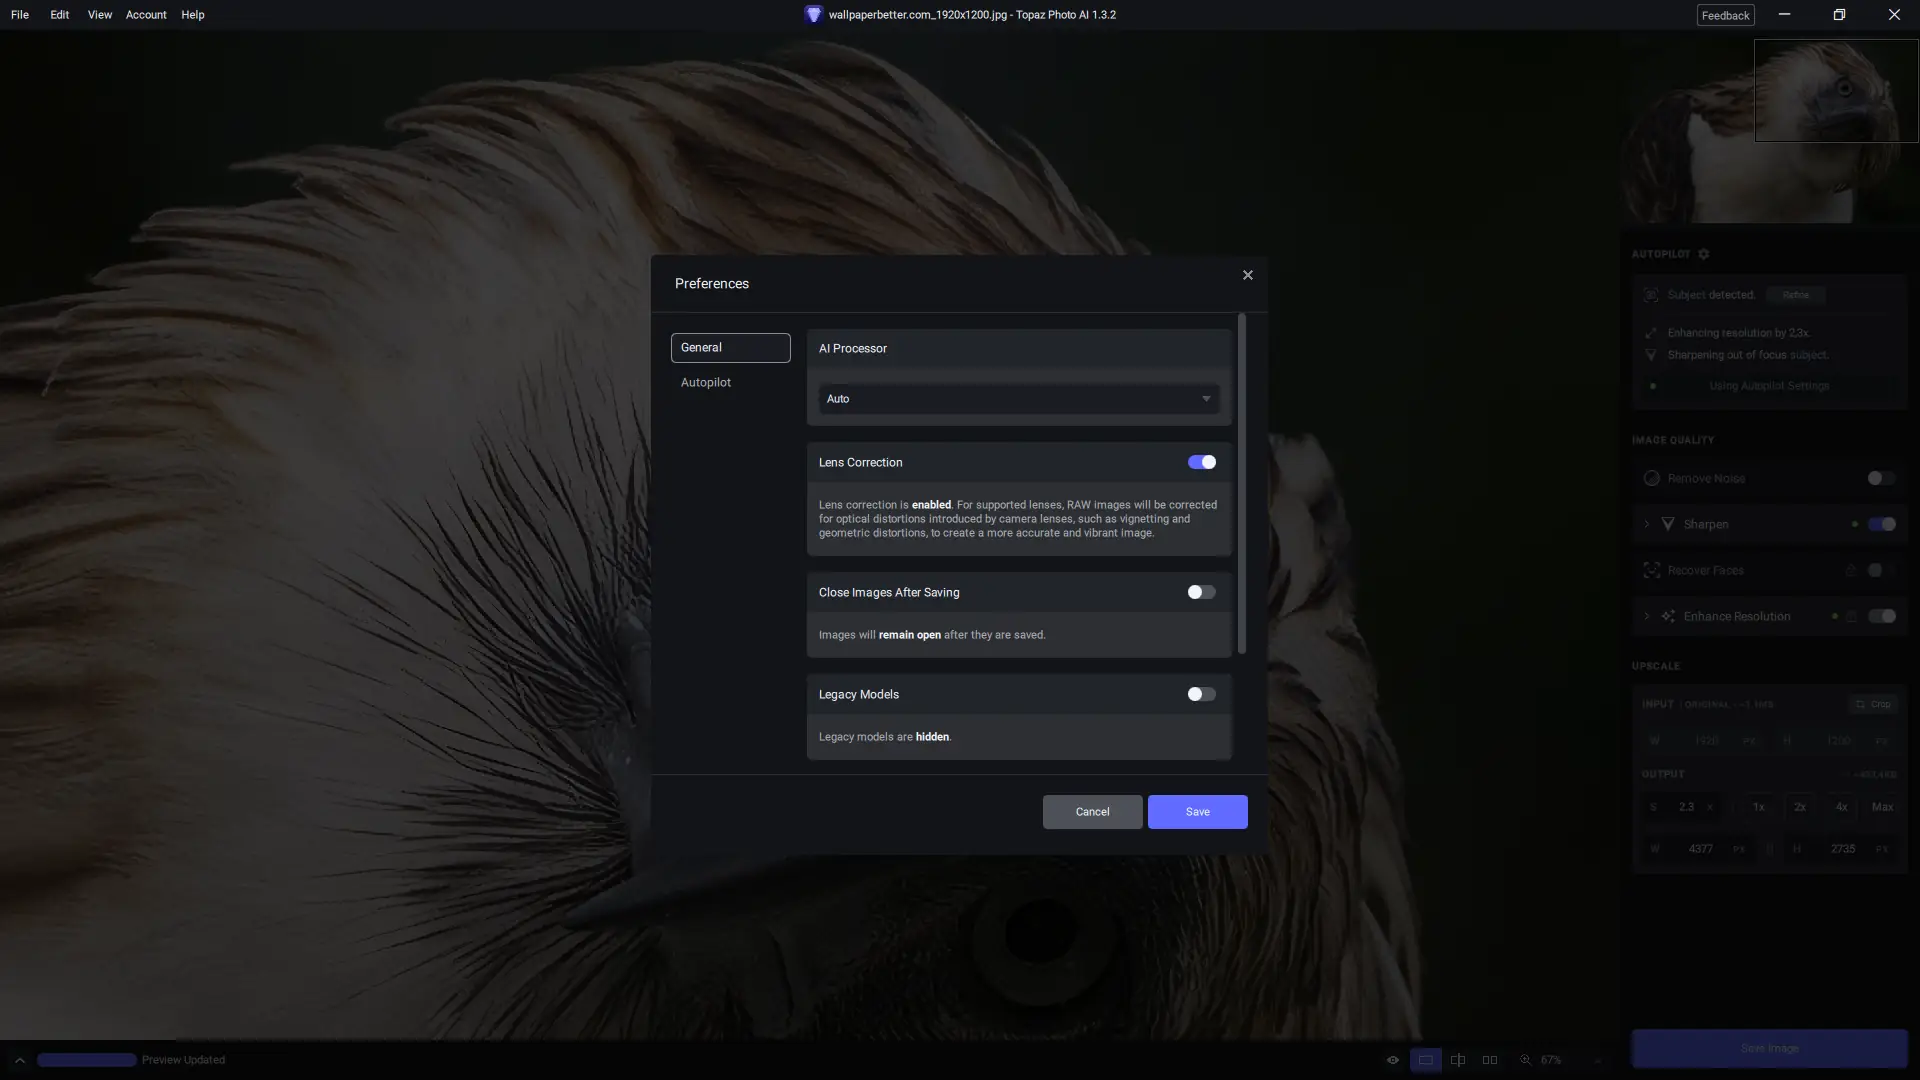Open the AI Processor Auto dropdown

(1018, 399)
